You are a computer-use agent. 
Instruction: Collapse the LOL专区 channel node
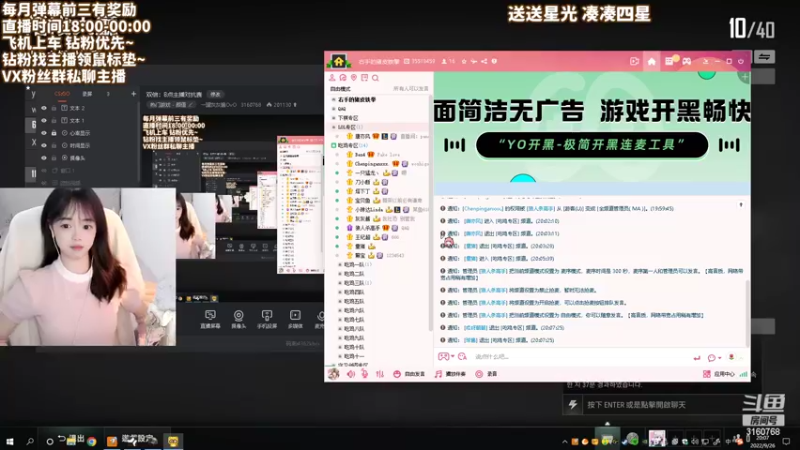(x=334, y=127)
